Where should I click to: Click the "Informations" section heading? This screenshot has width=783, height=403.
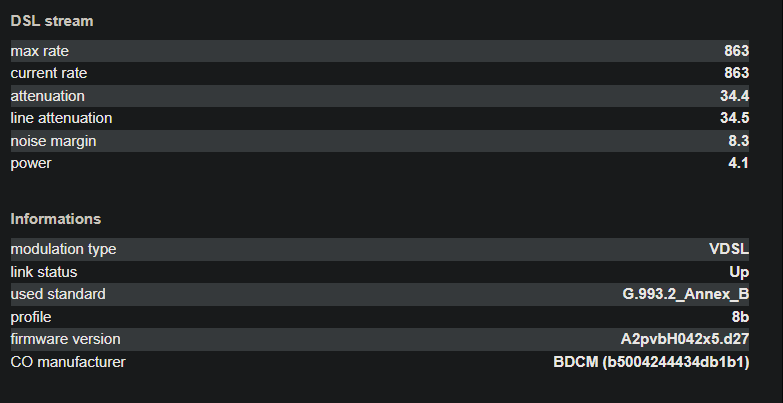(56, 219)
